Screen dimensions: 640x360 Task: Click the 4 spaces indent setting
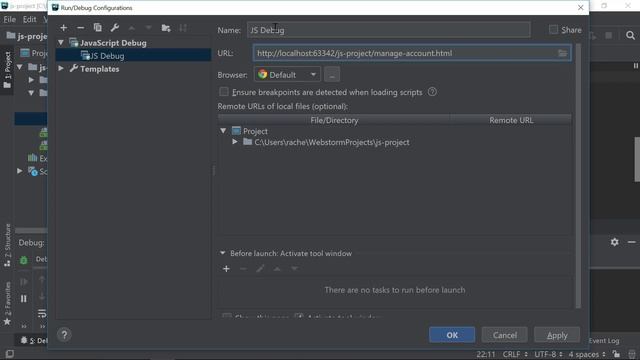[587, 354]
